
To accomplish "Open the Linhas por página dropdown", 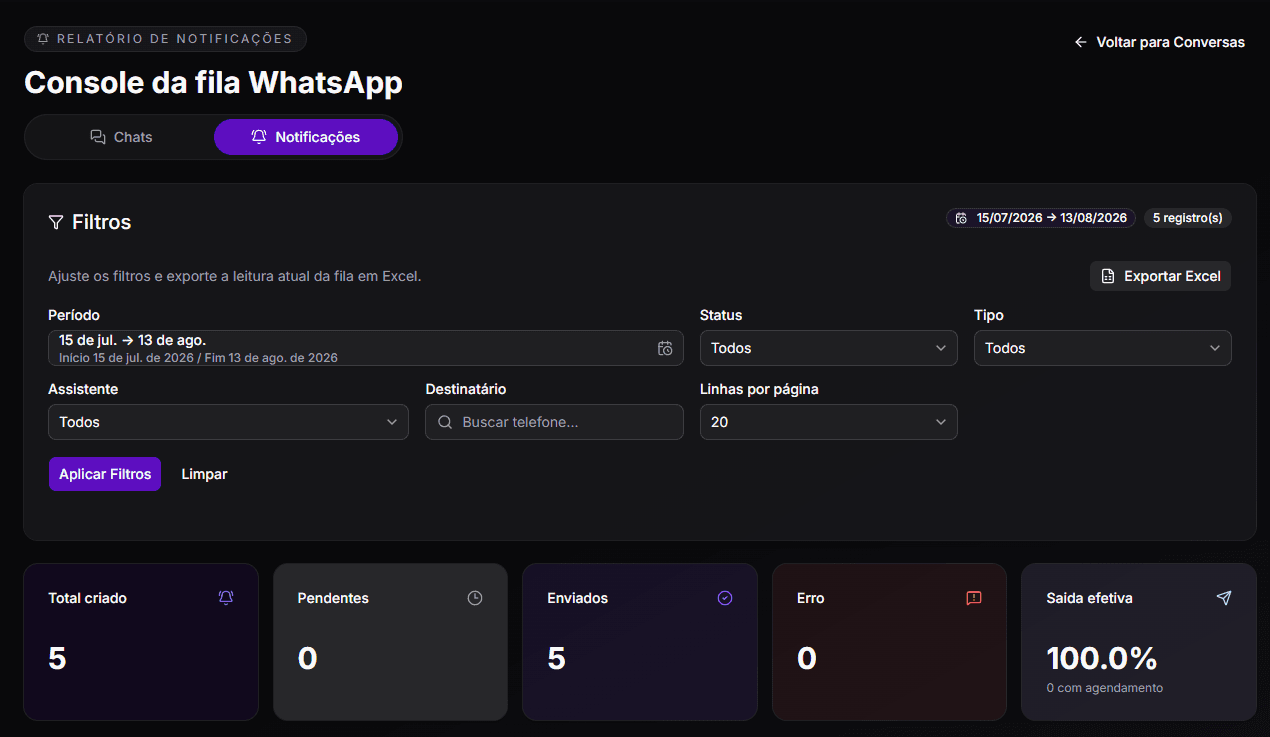I will tap(829, 422).
